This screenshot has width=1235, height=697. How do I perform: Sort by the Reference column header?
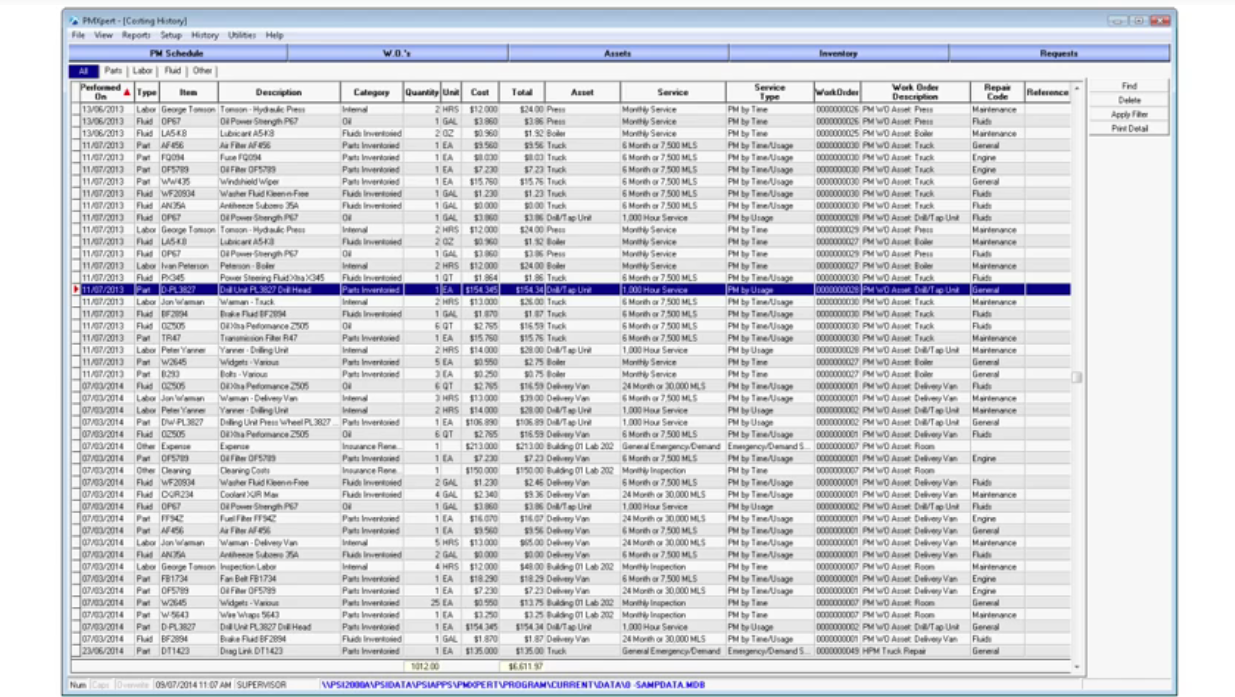tap(1047, 92)
